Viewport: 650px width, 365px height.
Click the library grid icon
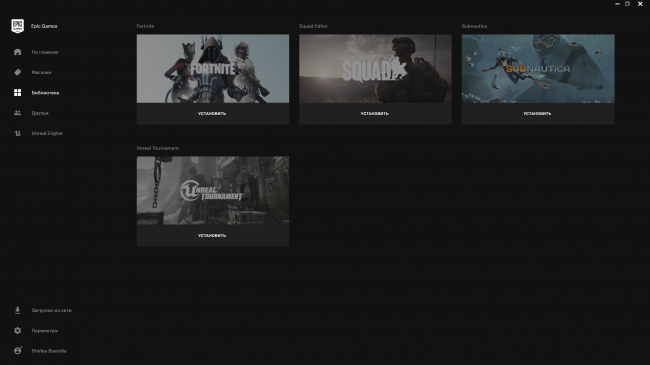pyautogui.click(x=17, y=92)
